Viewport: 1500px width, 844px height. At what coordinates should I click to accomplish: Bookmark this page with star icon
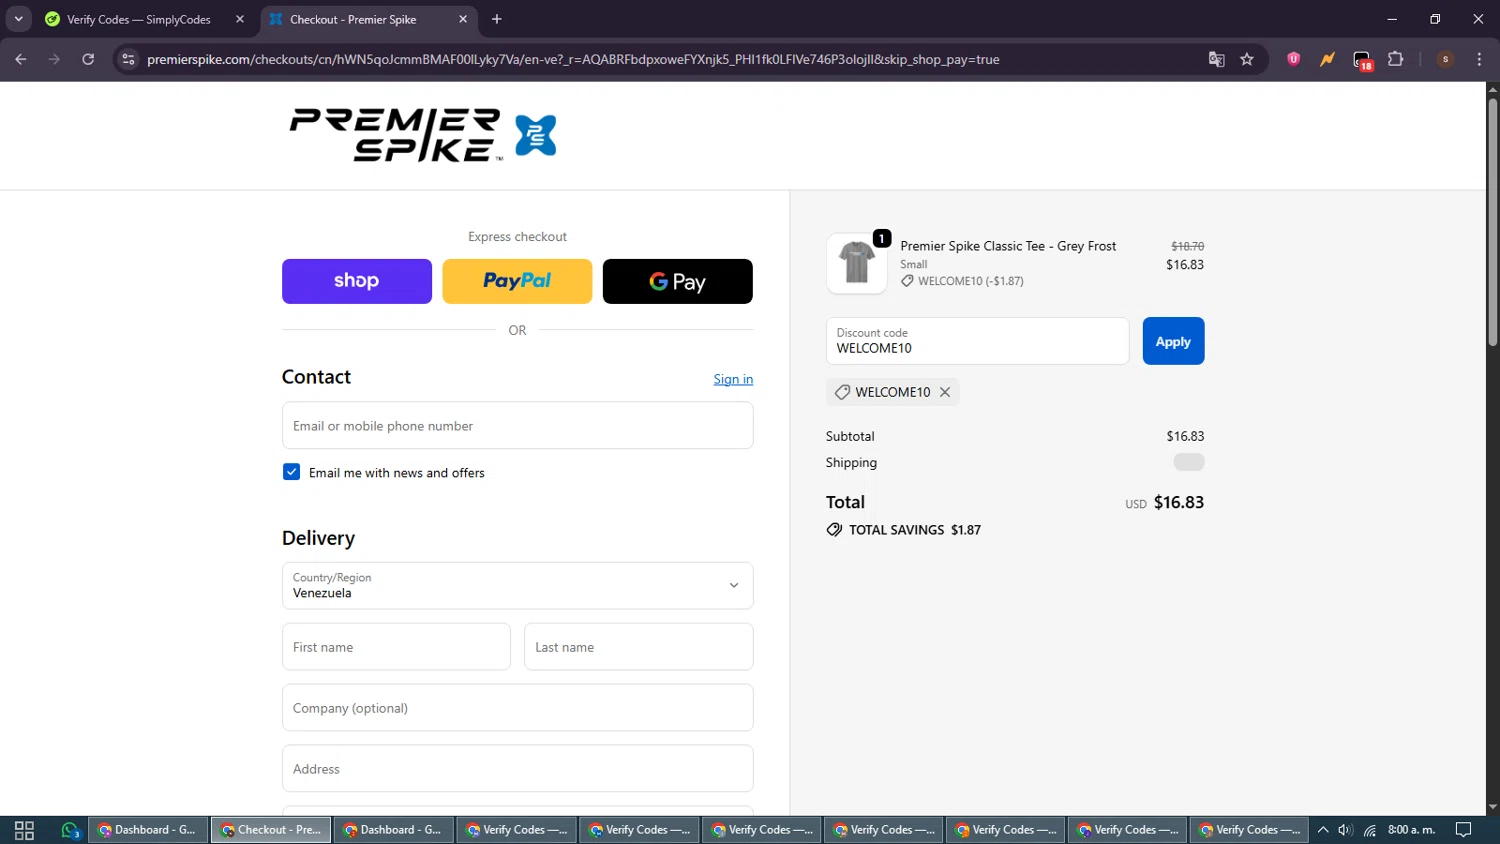pyautogui.click(x=1247, y=59)
